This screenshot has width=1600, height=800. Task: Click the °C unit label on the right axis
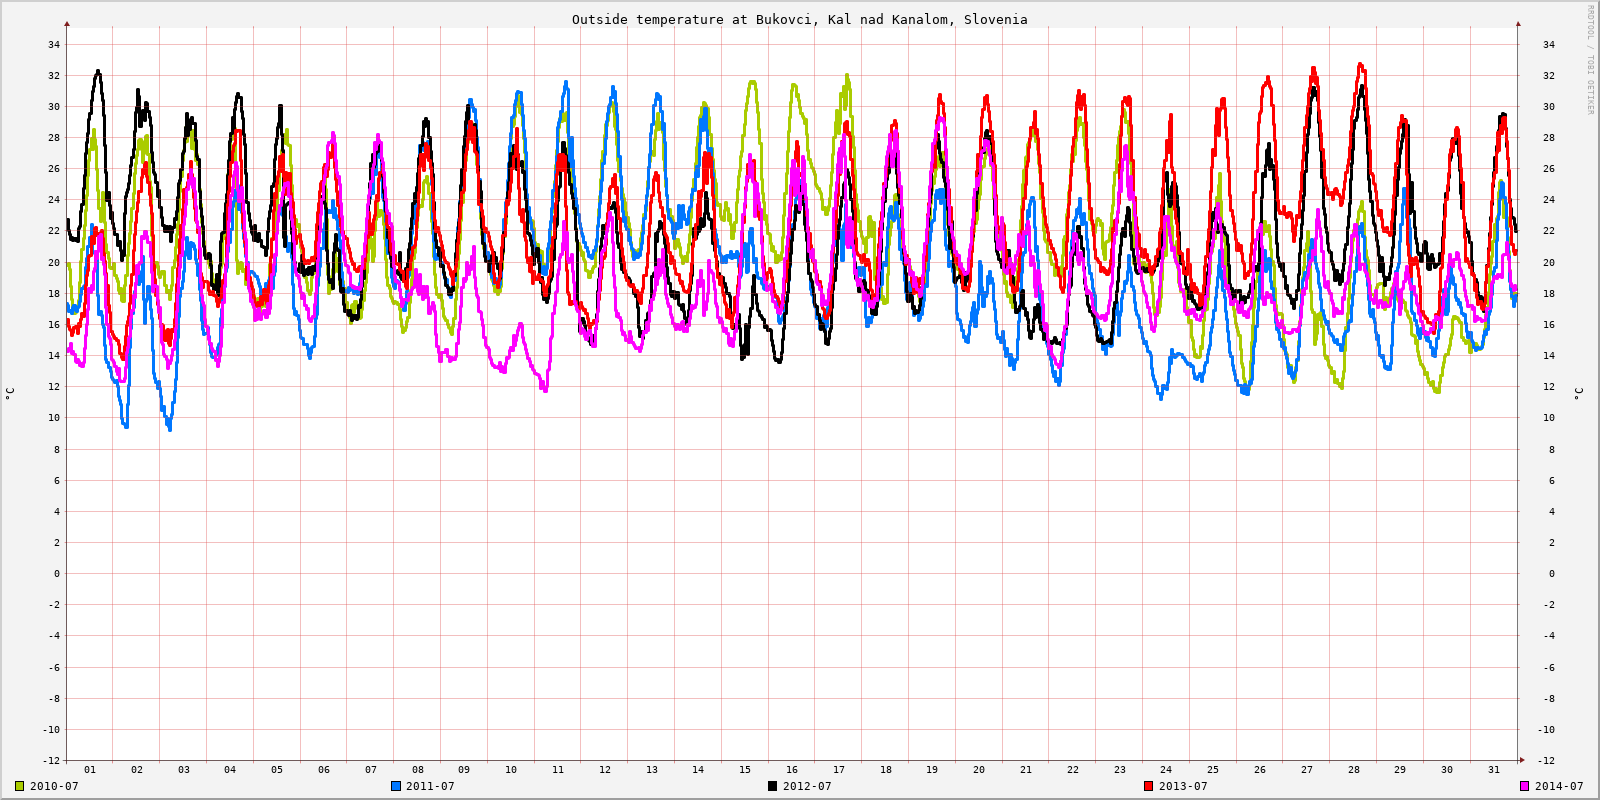(1578, 394)
